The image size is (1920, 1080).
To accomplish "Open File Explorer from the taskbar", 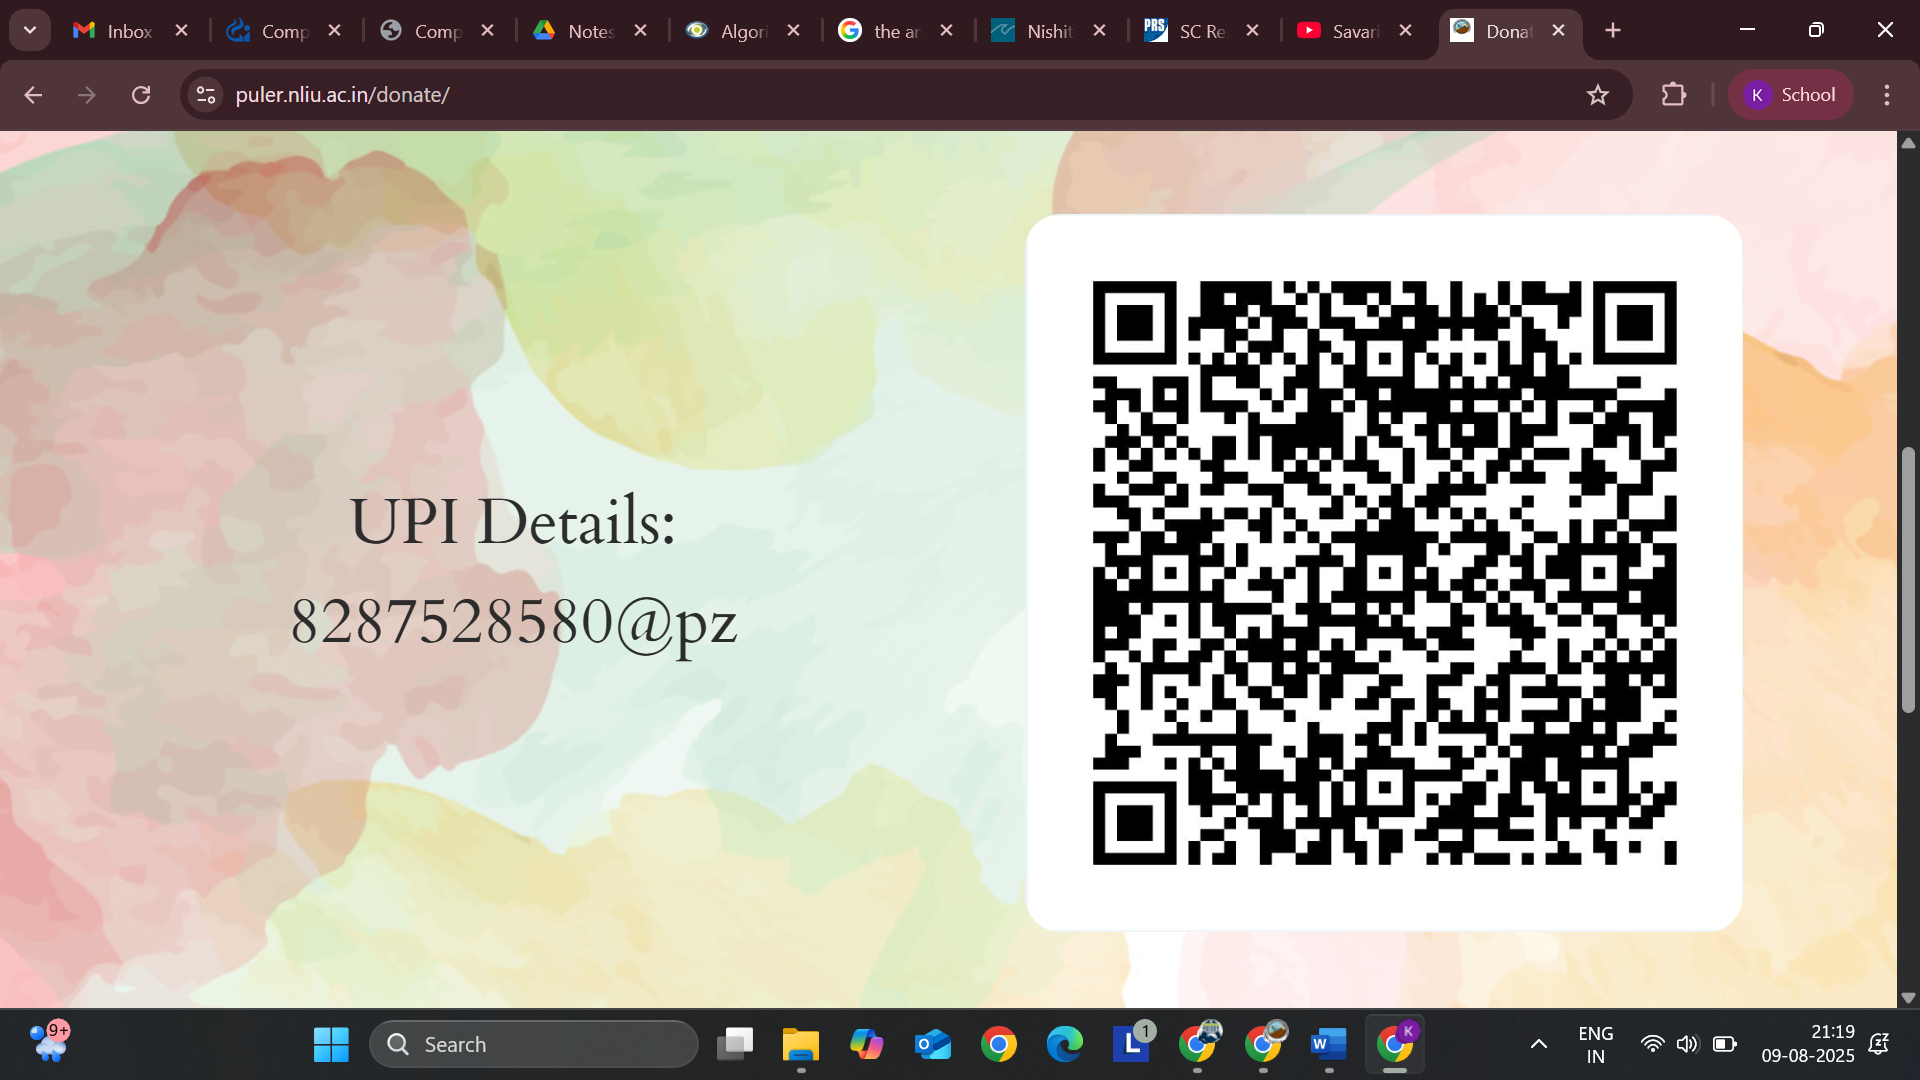I will [x=800, y=1044].
